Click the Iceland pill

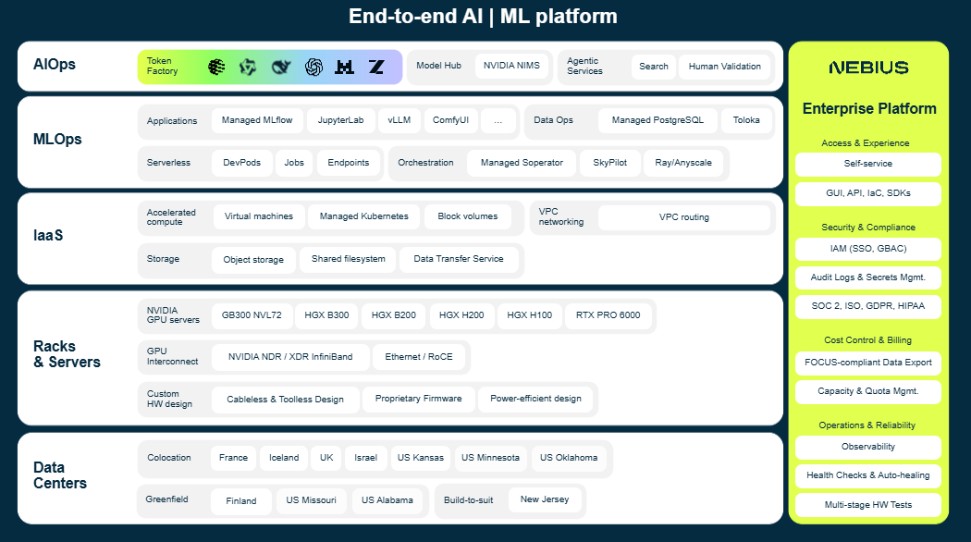284,458
